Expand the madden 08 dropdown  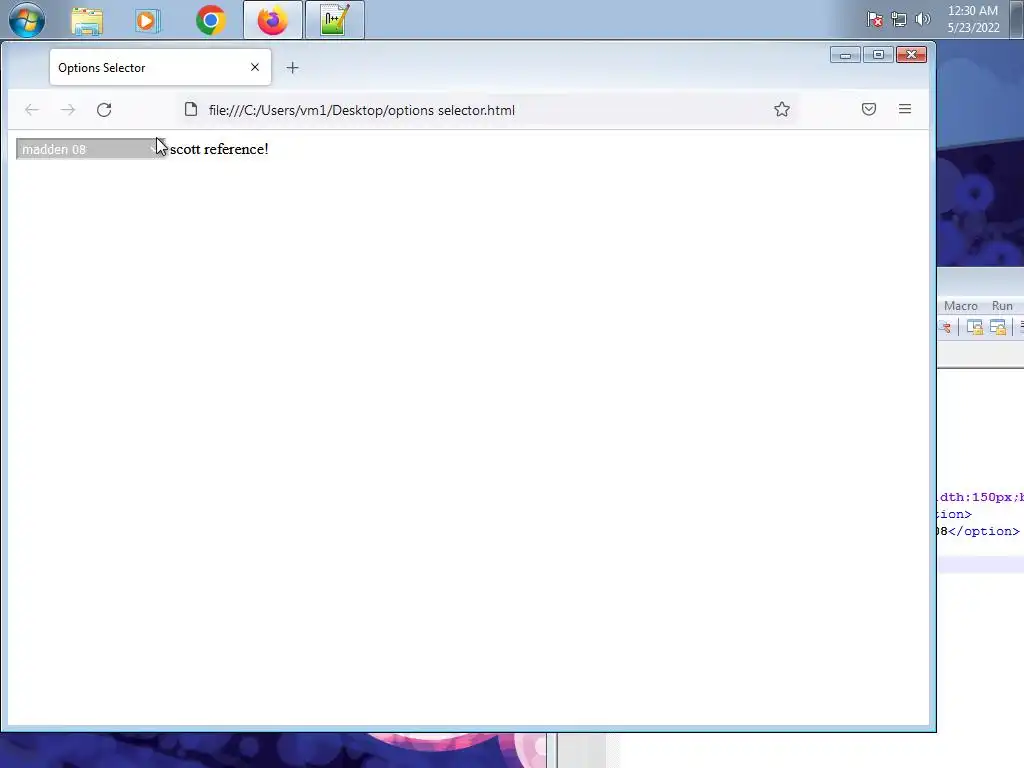pyautogui.click(x=91, y=149)
